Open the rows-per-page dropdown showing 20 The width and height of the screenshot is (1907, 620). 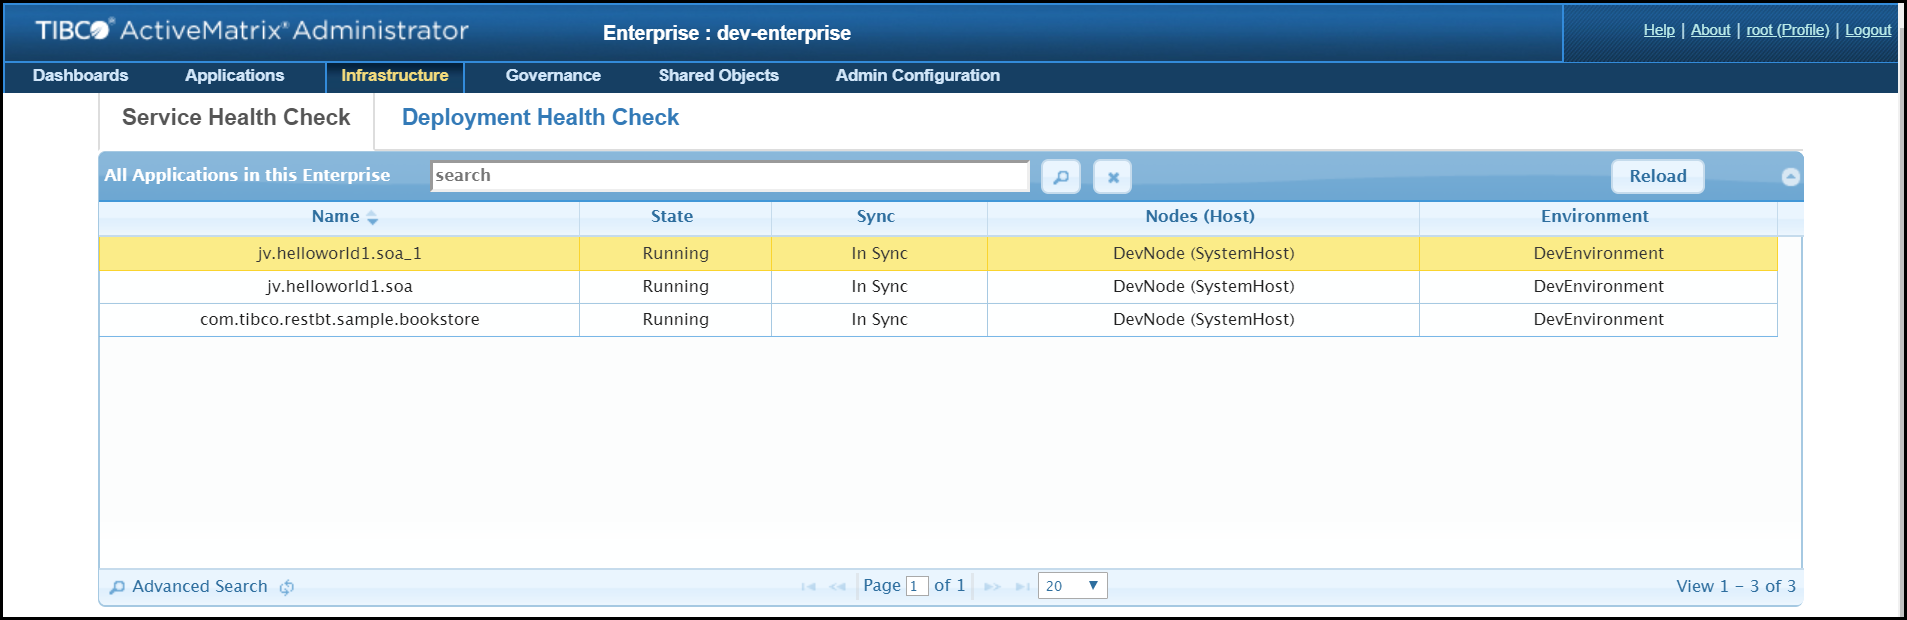point(1072,586)
